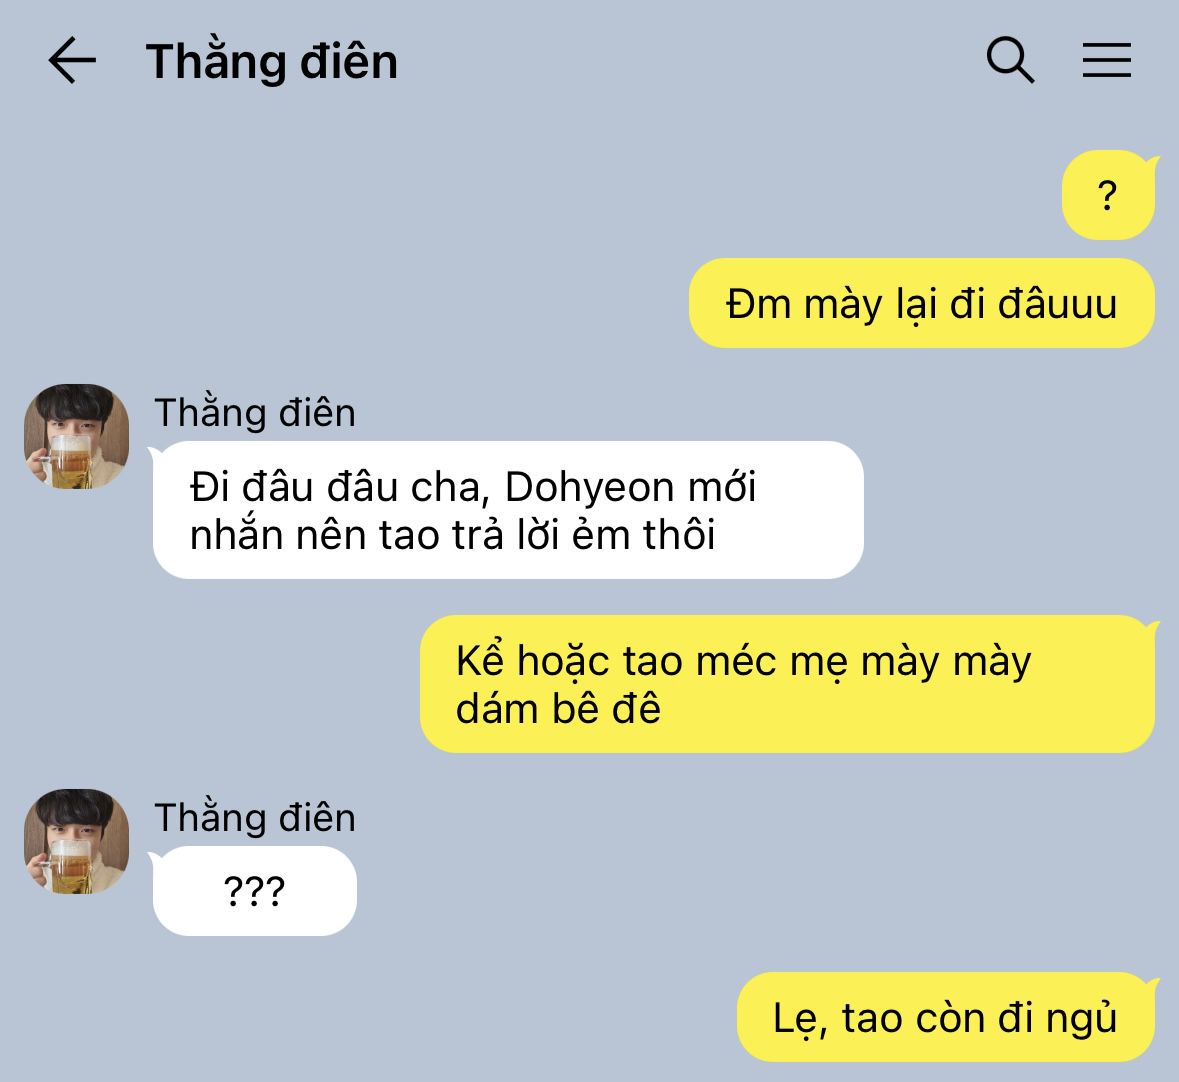Image resolution: width=1179 pixels, height=1082 pixels.
Task: Click the beer mug in first avatar
Action: [x=68, y=460]
